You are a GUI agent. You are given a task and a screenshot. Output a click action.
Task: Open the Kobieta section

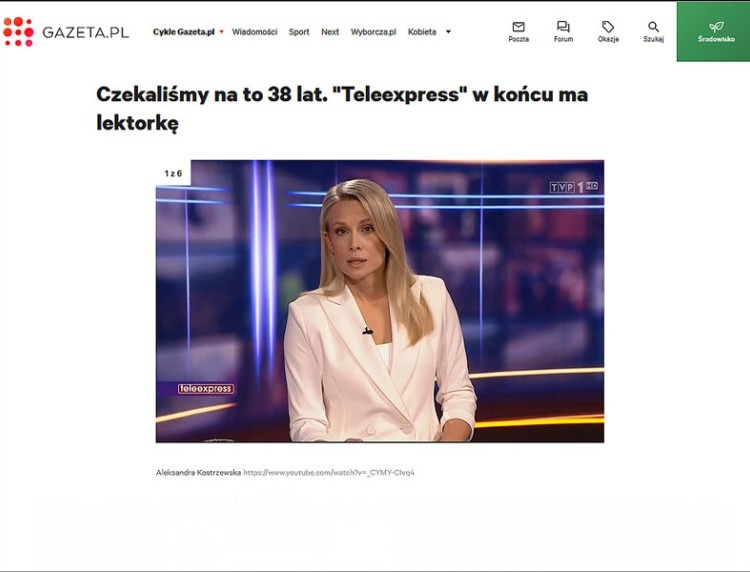(422, 32)
